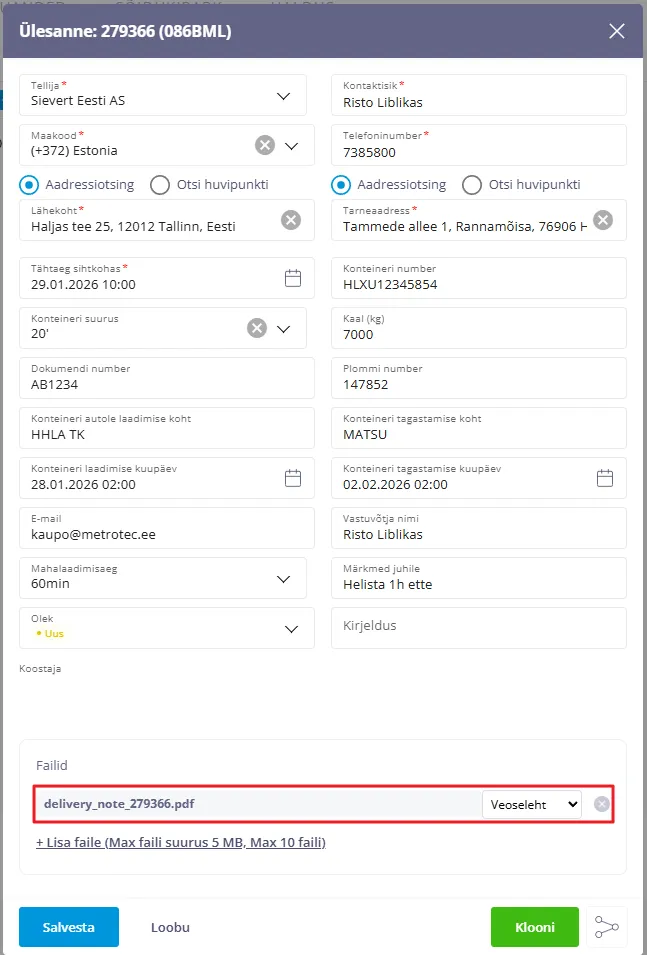Click the share icon next to Klooni
The image size is (647, 955).
pos(606,927)
